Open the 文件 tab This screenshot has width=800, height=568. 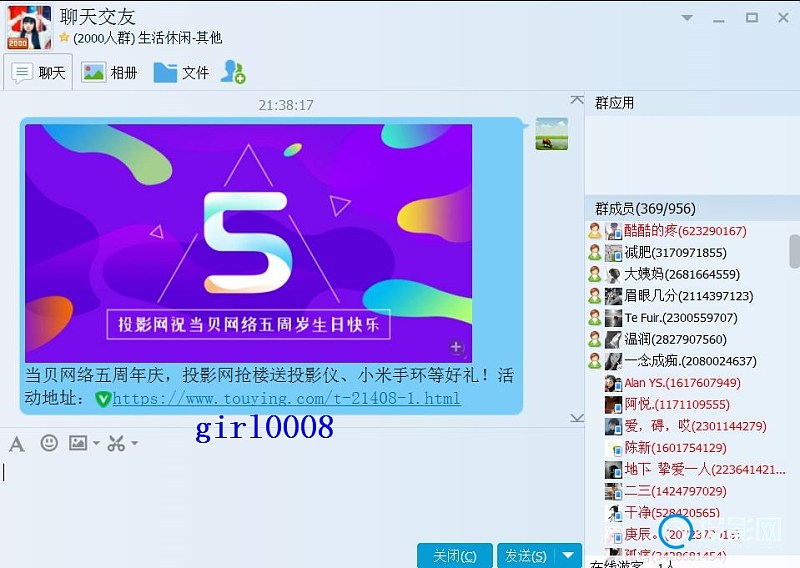[181, 73]
